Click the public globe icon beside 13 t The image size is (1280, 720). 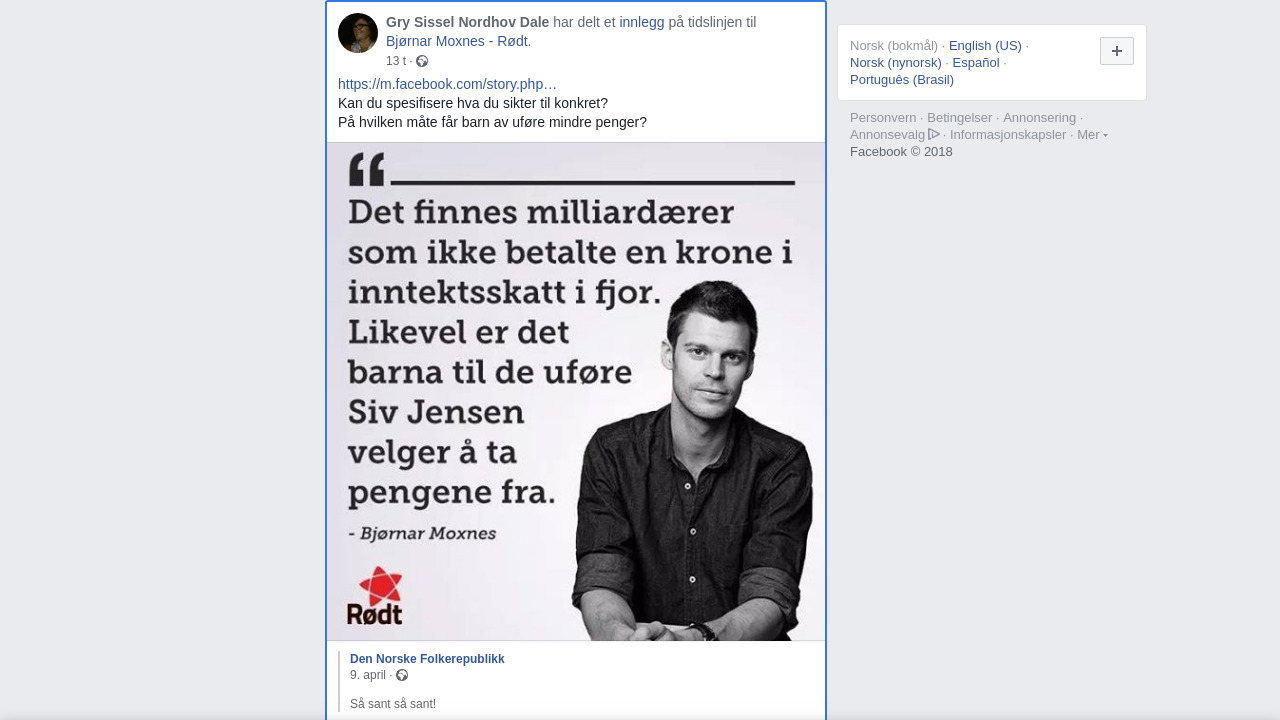(x=422, y=61)
